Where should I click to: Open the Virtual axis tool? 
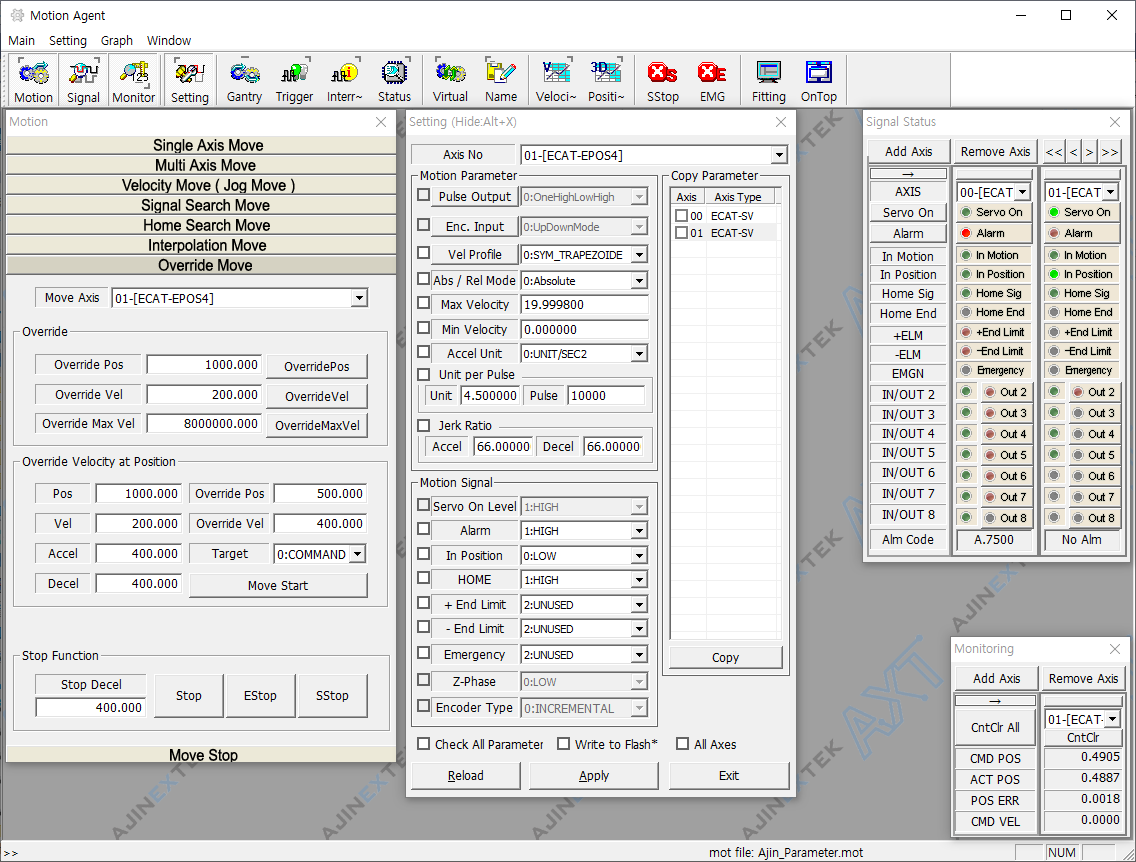pos(450,81)
